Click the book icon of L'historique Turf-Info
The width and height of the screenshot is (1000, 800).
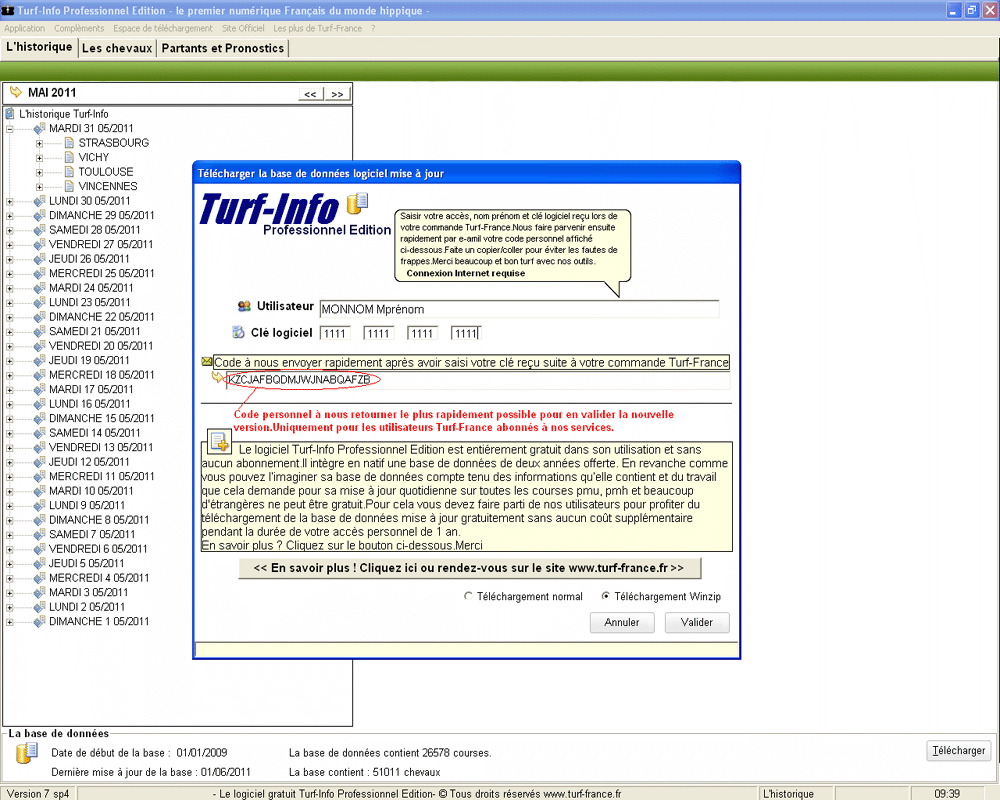[x=10, y=114]
